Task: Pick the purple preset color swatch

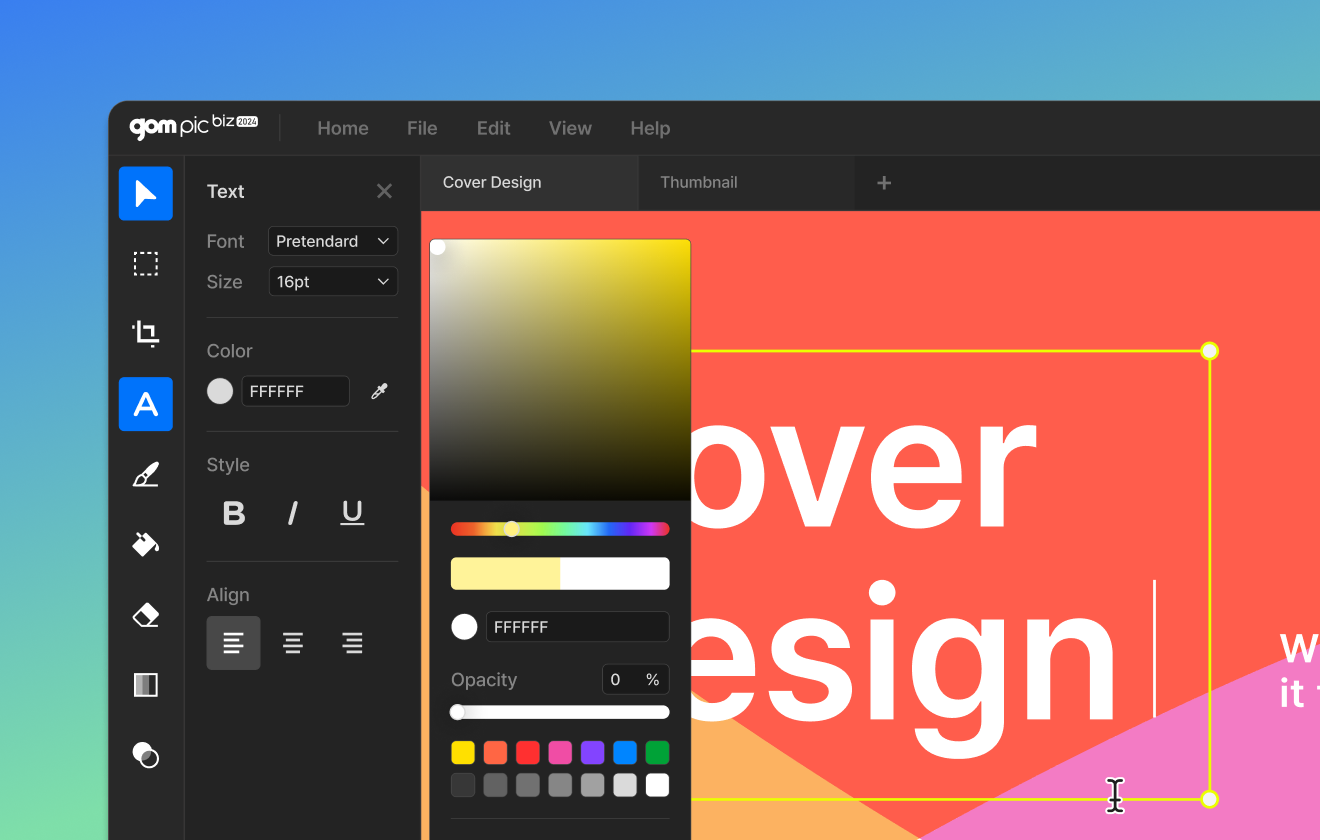Action: [x=592, y=752]
